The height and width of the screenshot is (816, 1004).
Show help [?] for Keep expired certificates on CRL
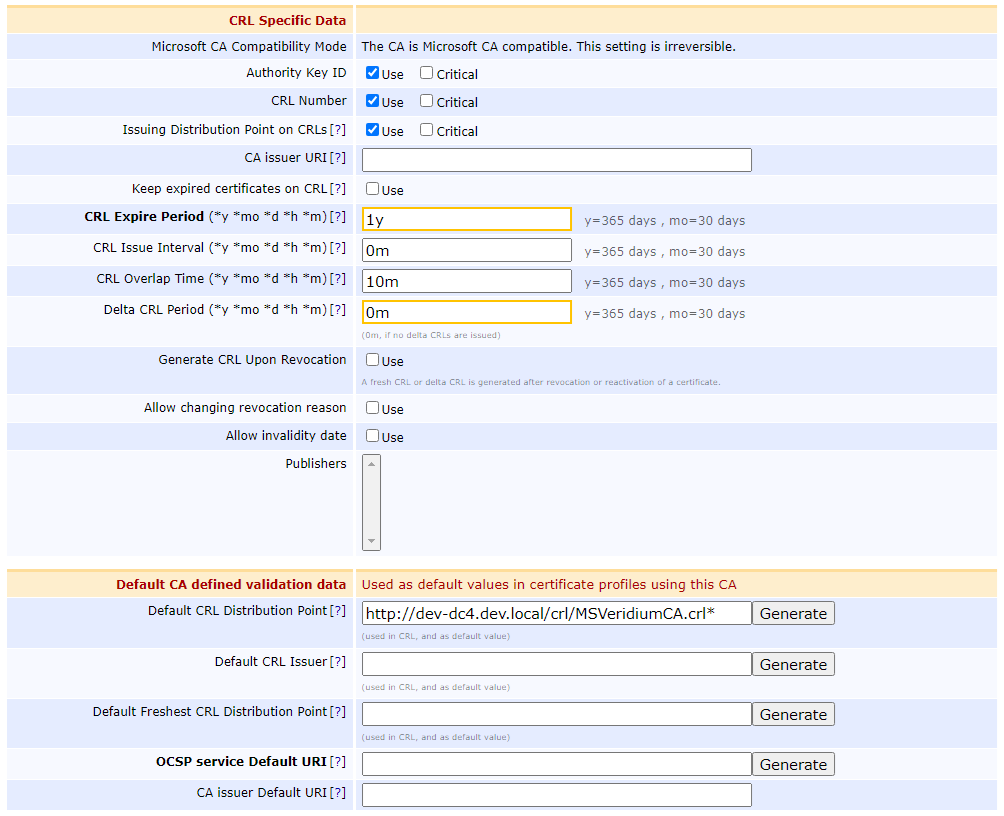[338, 189]
